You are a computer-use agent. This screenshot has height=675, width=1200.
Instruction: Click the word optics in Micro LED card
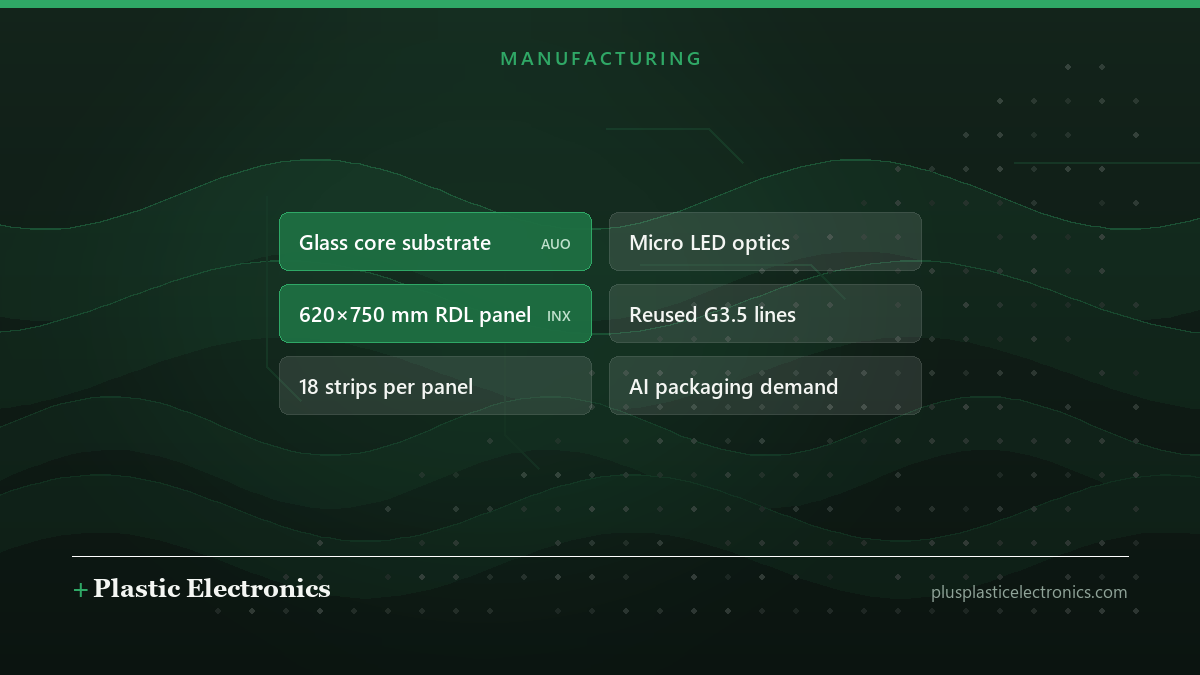[761, 244]
